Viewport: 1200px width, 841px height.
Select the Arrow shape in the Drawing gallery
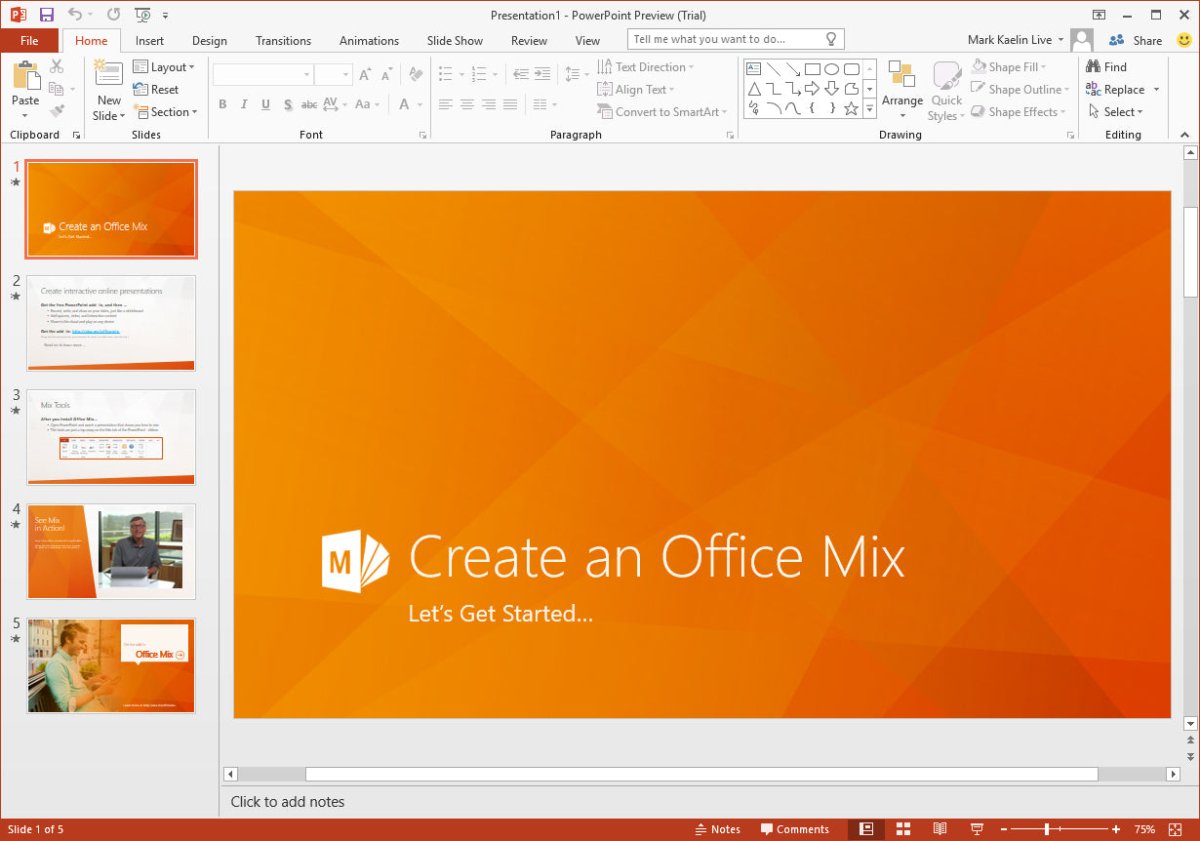pos(793,68)
